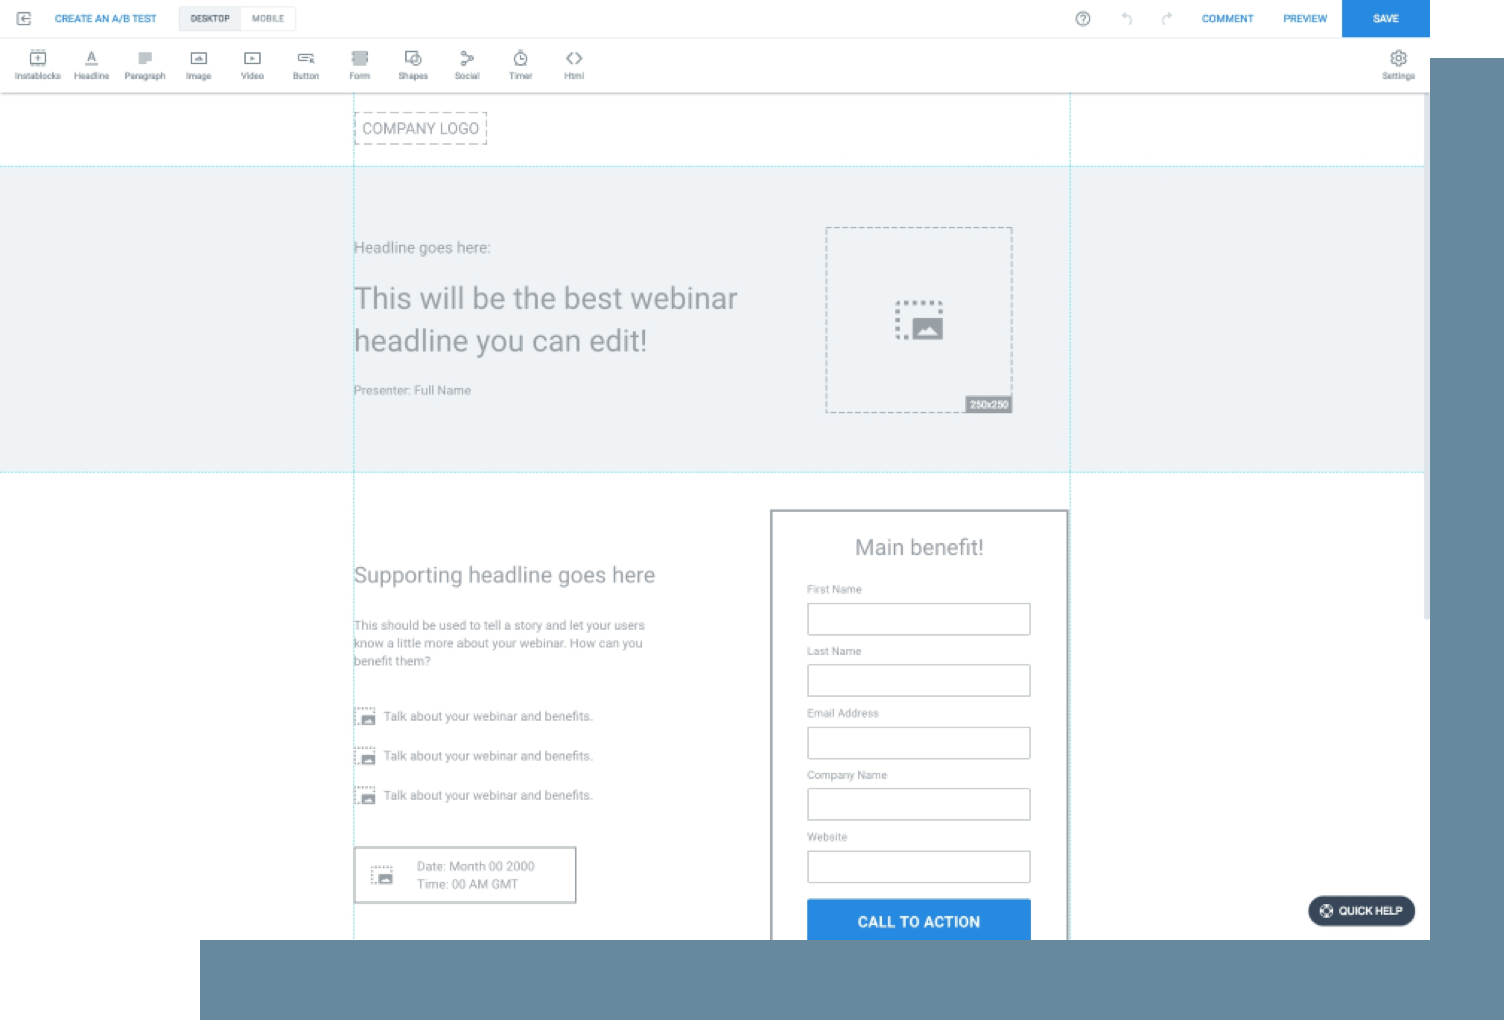1504x1020 pixels.
Task: Switch to Mobile view
Action: (267, 18)
